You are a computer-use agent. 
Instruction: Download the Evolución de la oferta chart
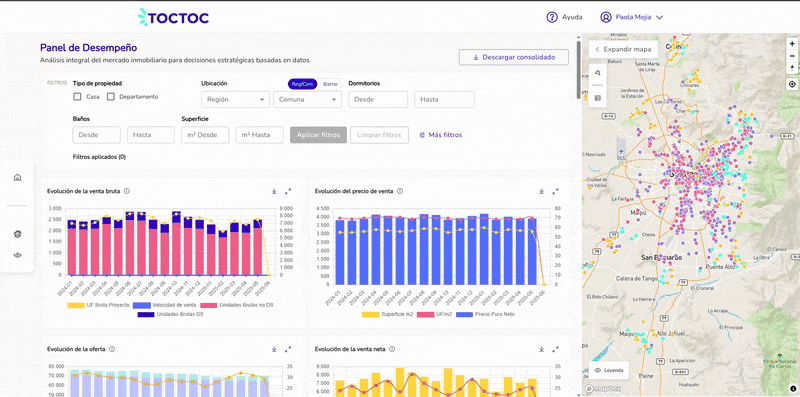point(274,349)
